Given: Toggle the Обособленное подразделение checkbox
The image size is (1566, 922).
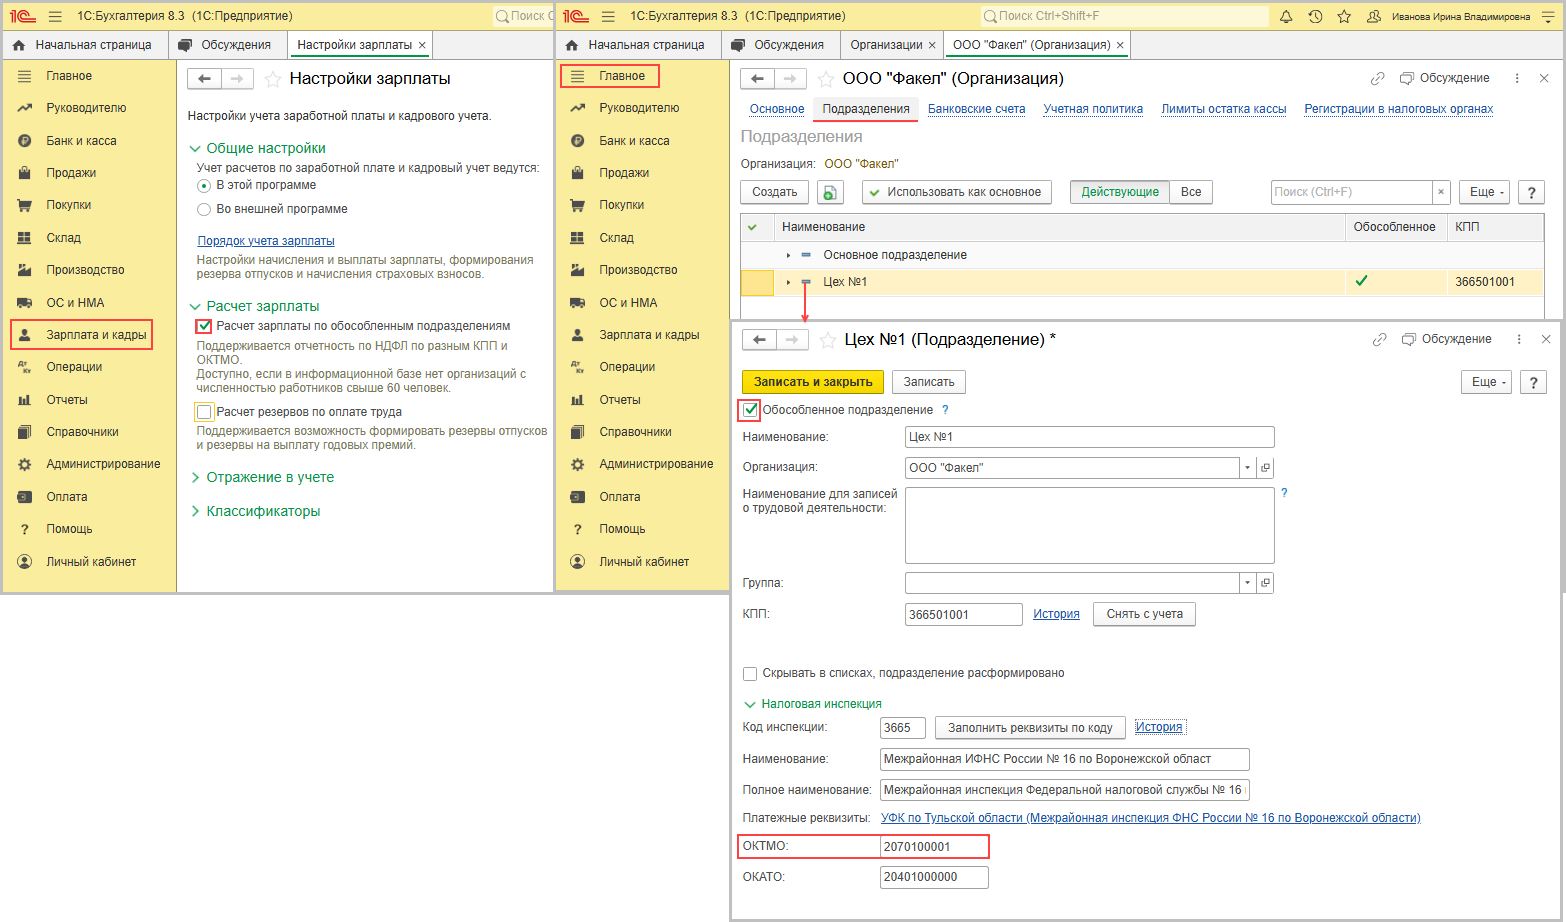Looking at the screenshot, I should tap(750, 410).
